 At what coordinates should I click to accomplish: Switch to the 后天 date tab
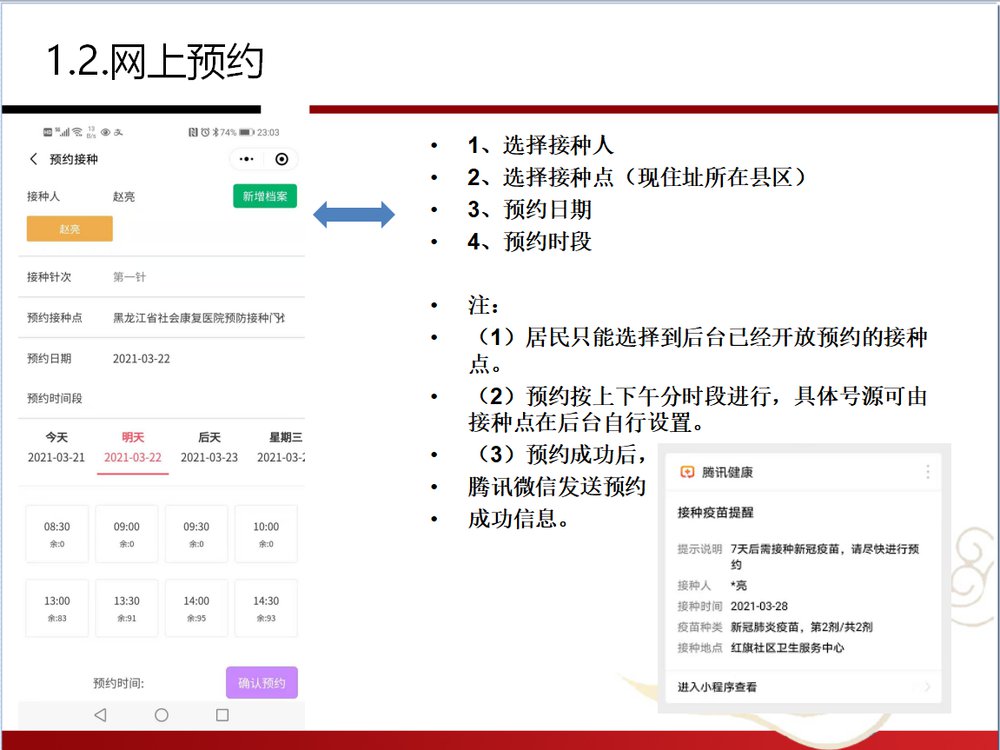coord(209,447)
